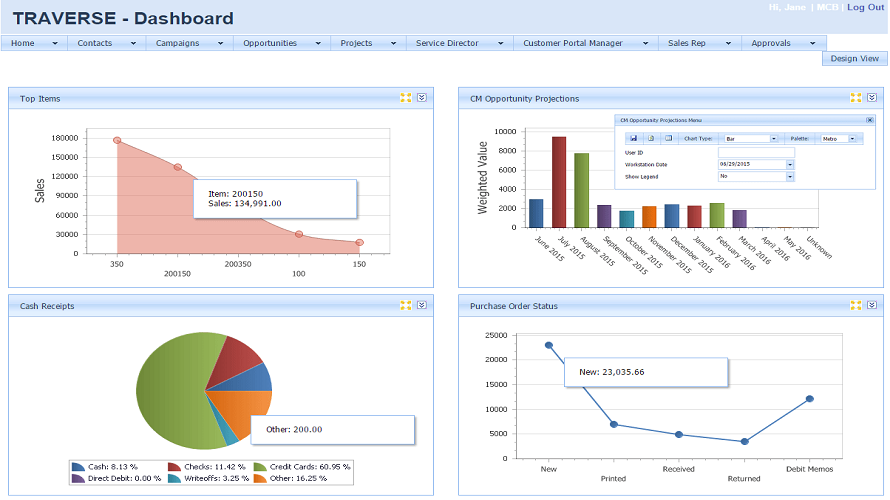Viewport: 890px width, 500px height.
Task: Open the Palette dropdown
Action: [x=853, y=139]
